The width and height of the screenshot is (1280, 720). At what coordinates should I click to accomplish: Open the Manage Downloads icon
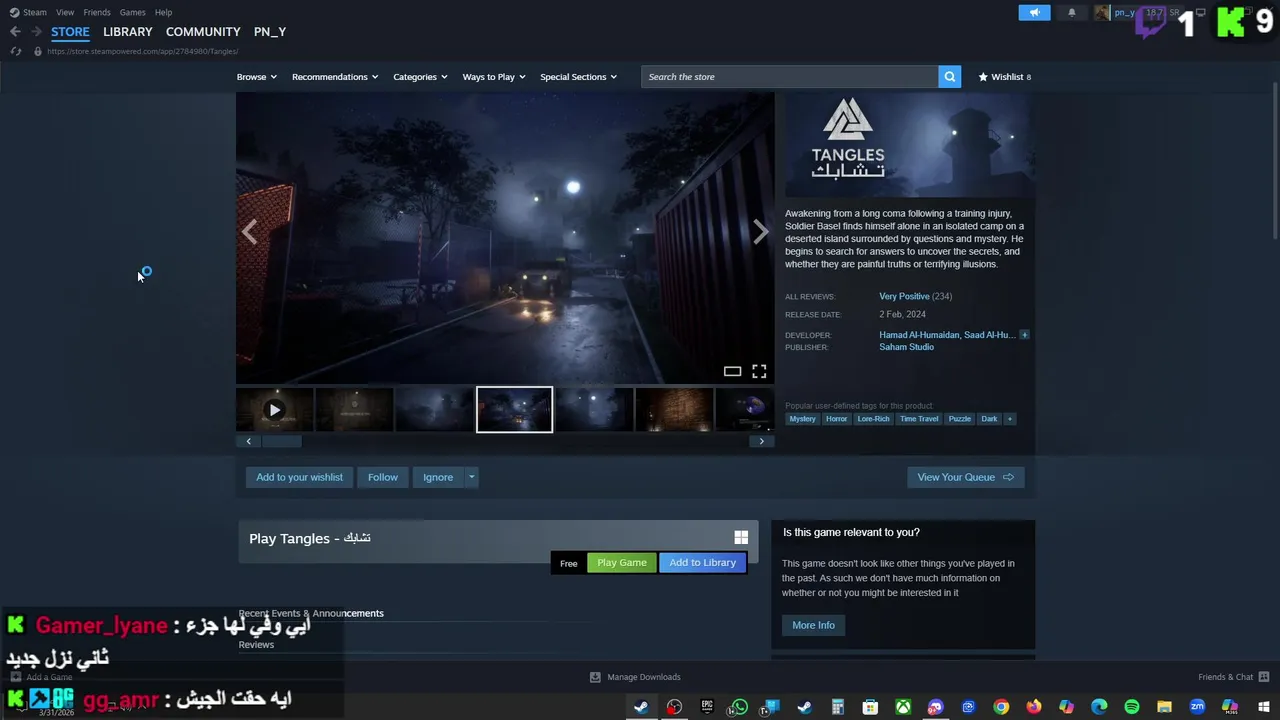(x=595, y=677)
